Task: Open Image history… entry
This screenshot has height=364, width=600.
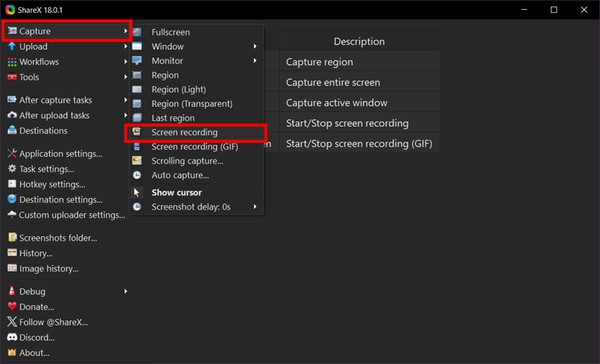Action: (49, 268)
